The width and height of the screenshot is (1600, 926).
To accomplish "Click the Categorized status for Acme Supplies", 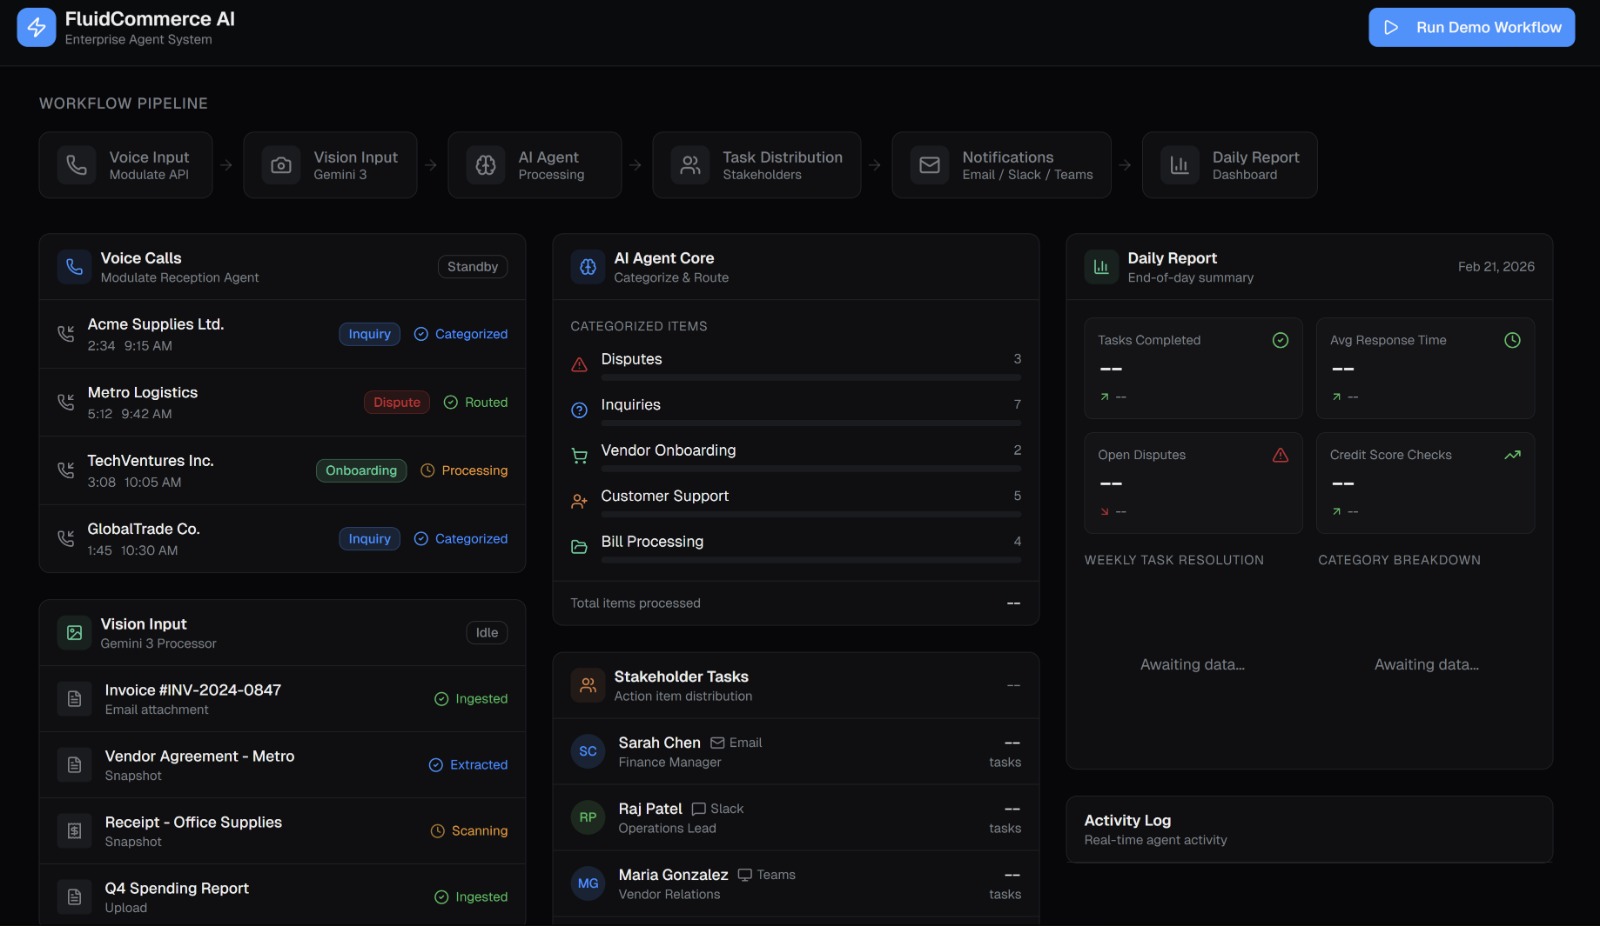I will (461, 334).
